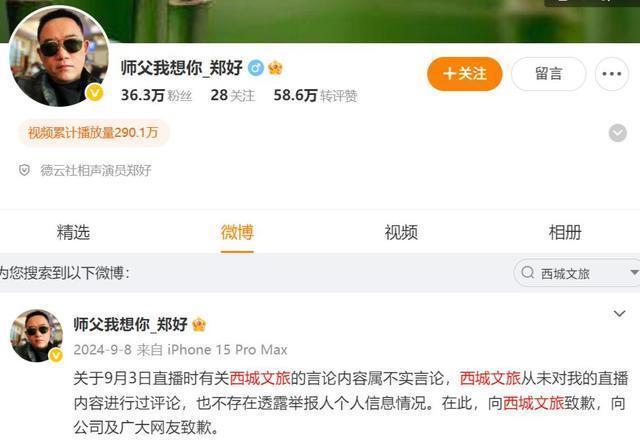Expand profile details with gray chevron circle

click(618, 133)
